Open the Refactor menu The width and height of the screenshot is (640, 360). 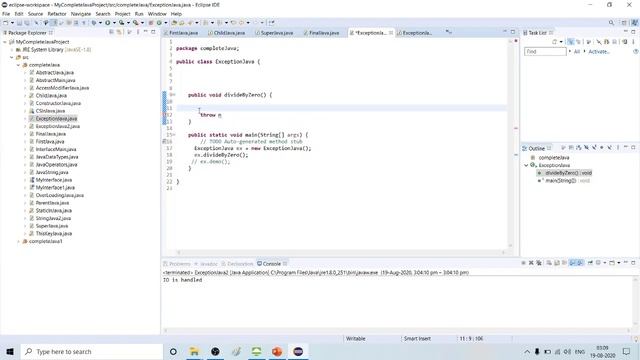click(57, 14)
